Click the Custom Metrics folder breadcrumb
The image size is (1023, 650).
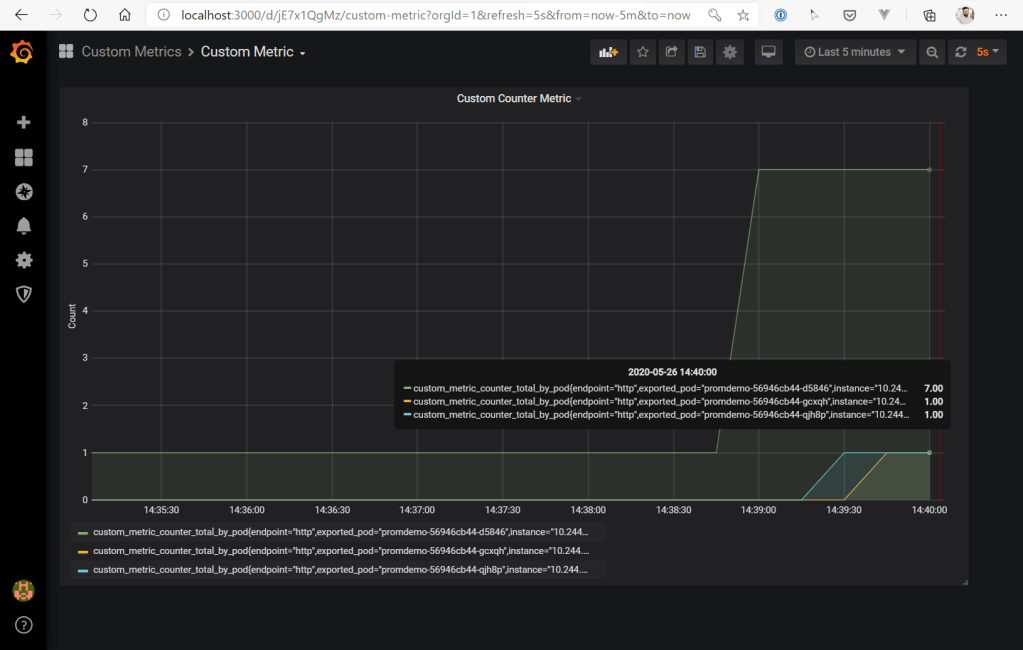click(x=131, y=52)
